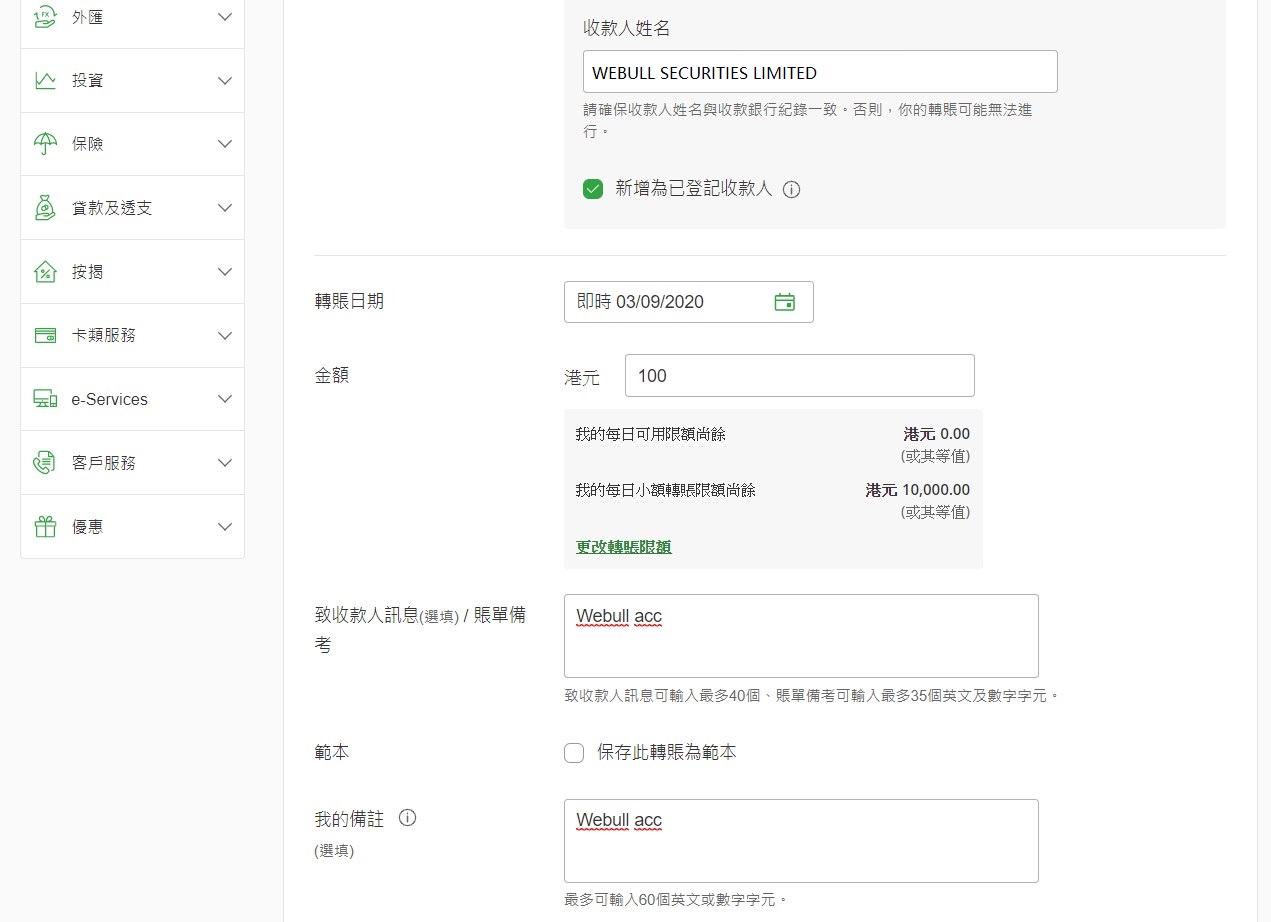
Task: Click the 港元 10,000.00 small-value limit value
Action: pyautogui.click(x=918, y=490)
